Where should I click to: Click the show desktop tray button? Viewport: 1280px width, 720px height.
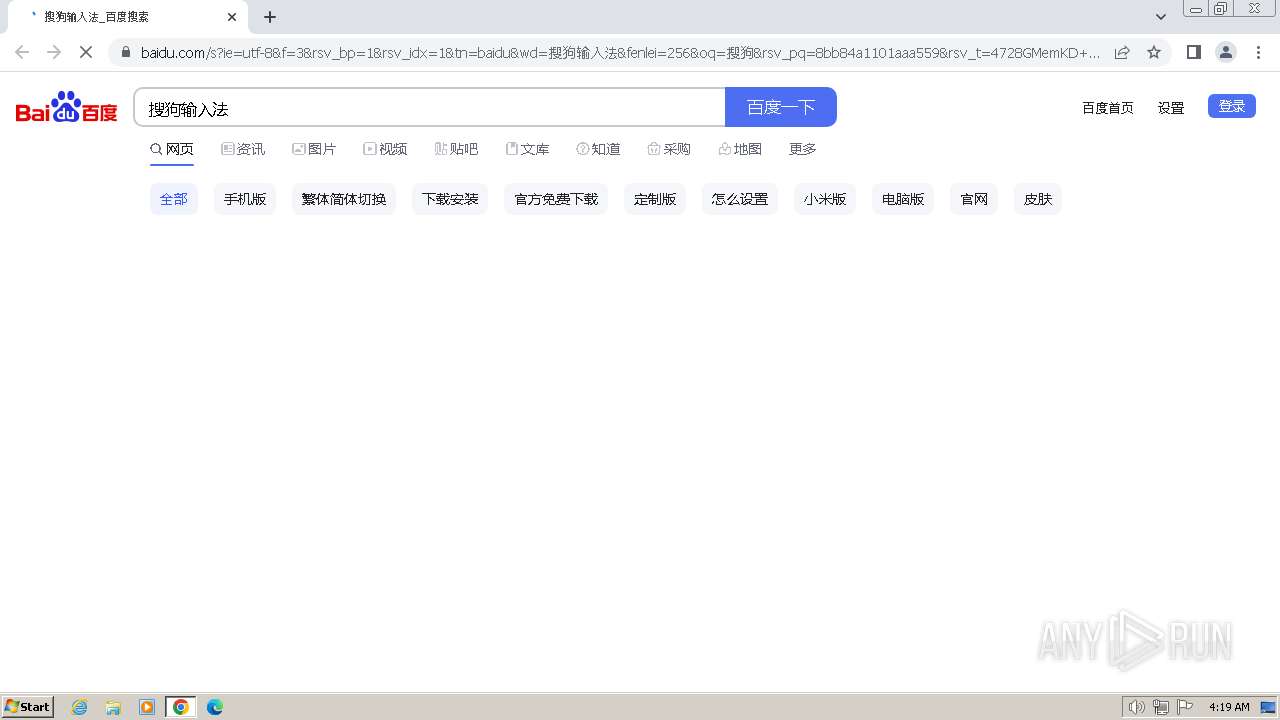point(1269,707)
